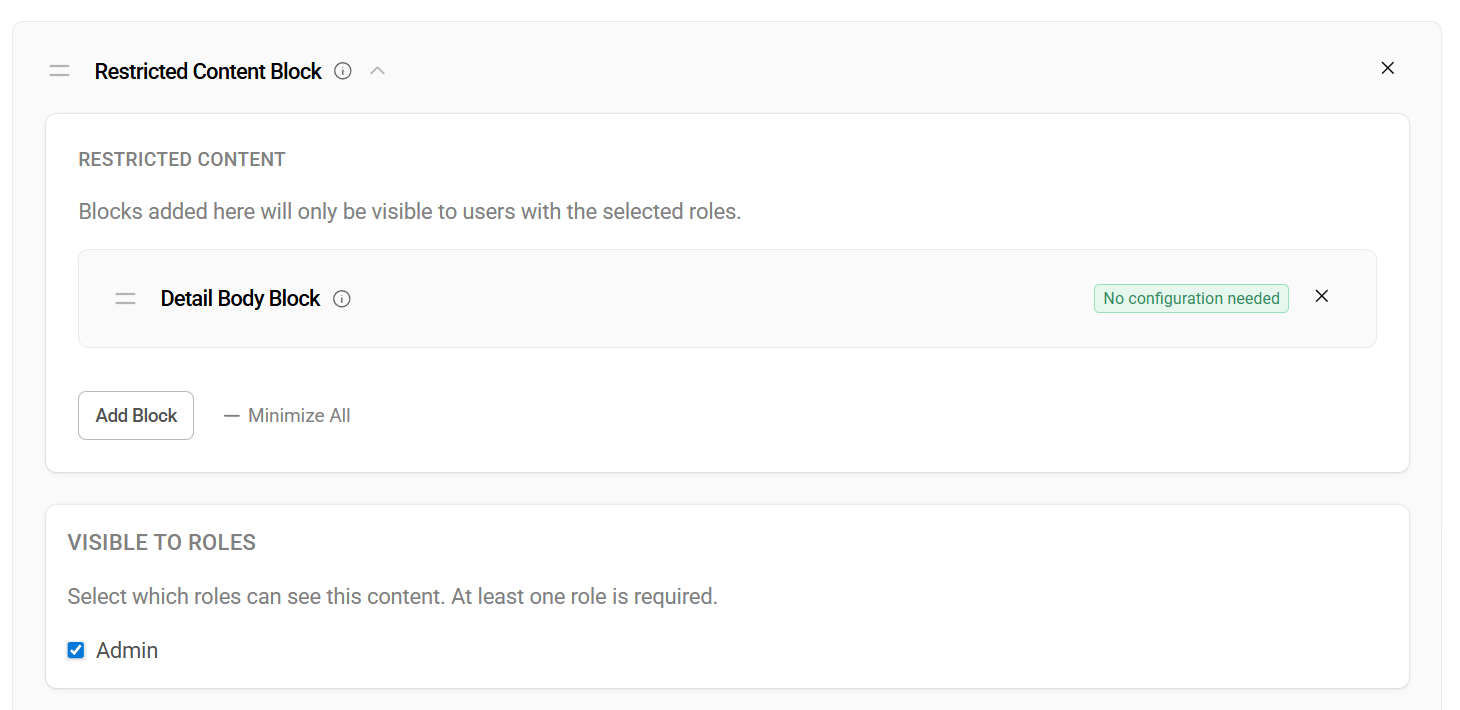Click the No configuration needed badge
1460x710 pixels.
pos(1191,298)
